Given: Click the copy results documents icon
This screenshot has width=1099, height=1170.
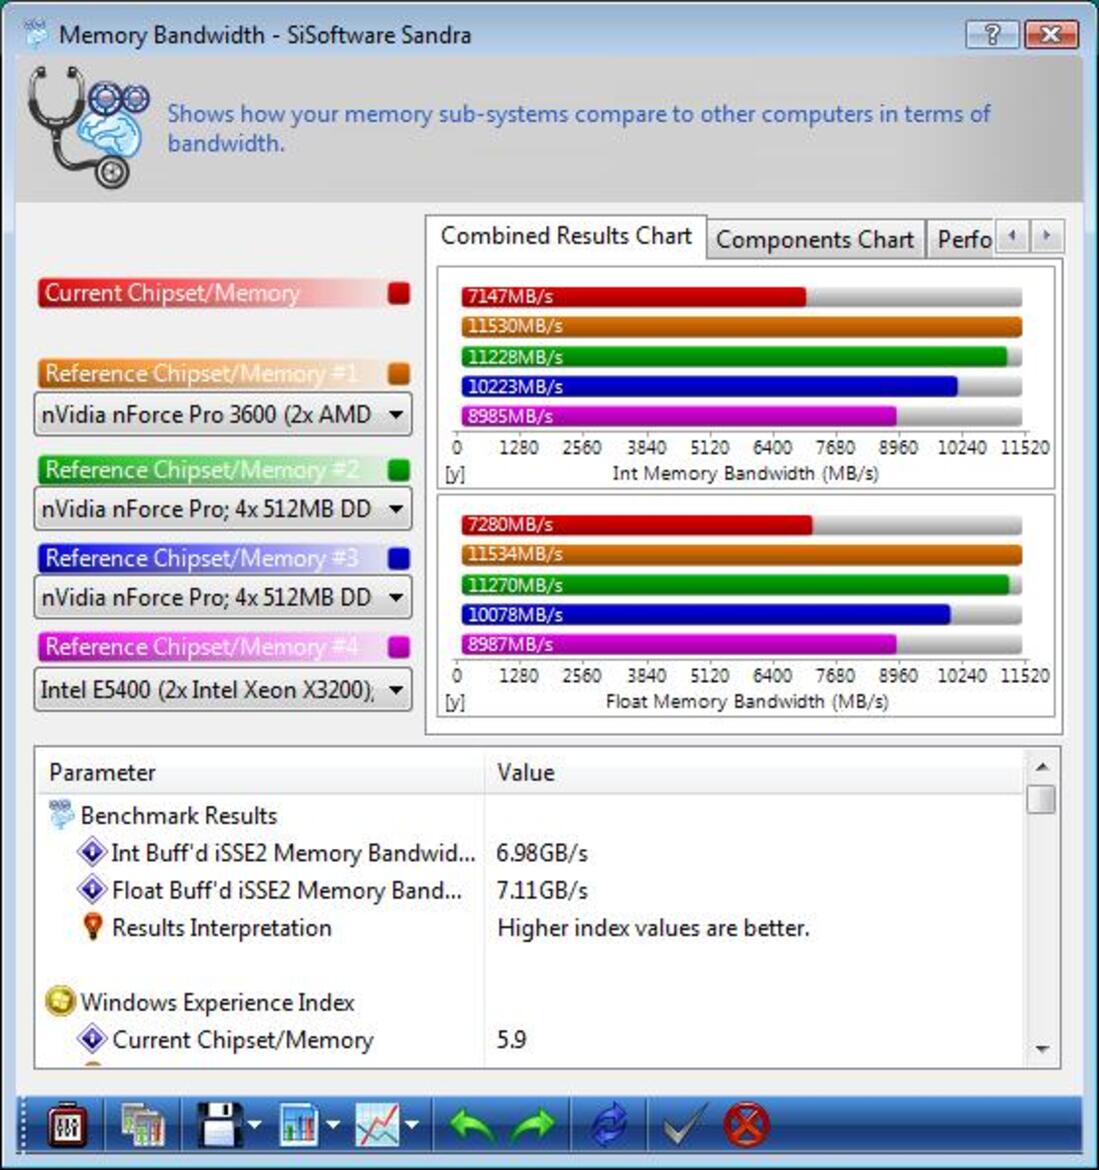Looking at the screenshot, I should click(x=143, y=1124).
